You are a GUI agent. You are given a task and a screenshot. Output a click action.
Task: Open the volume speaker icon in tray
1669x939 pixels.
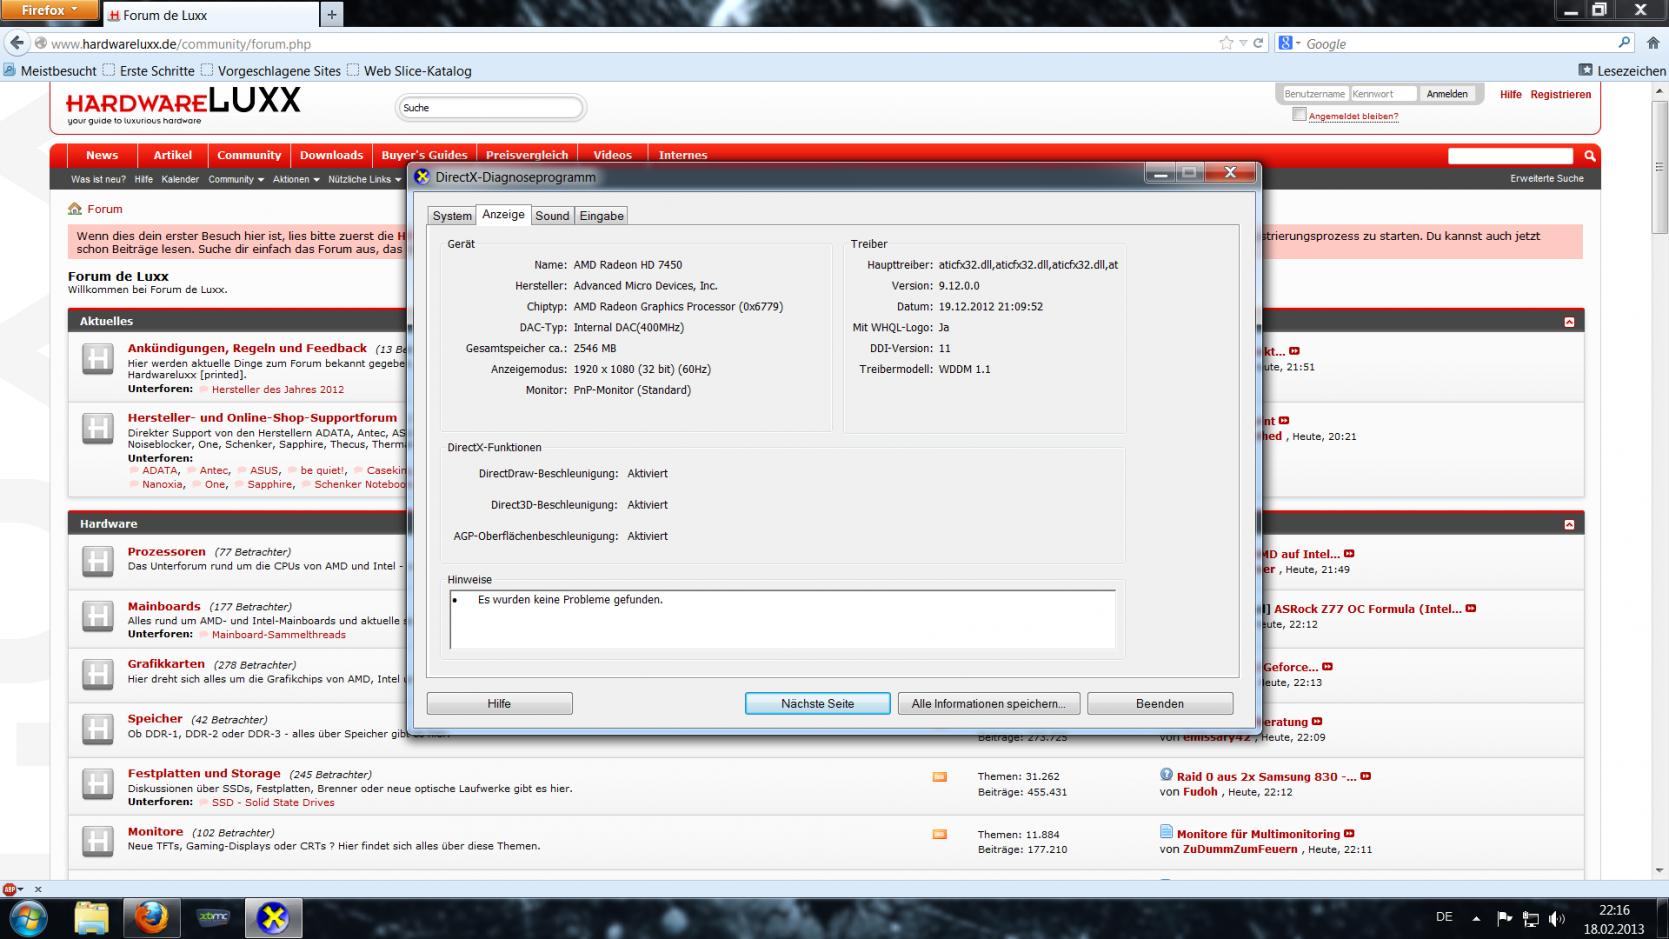(x=1557, y=918)
